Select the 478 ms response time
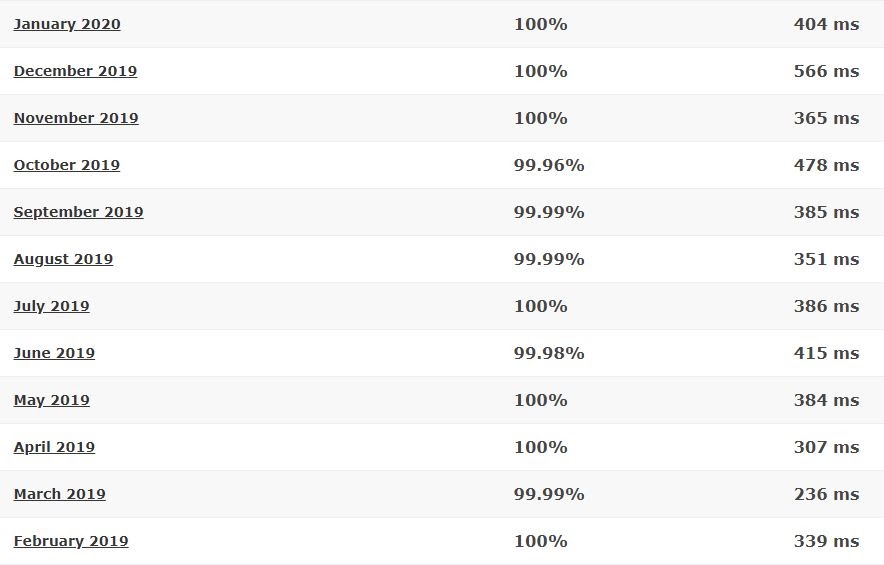The height and width of the screenshot is (565, 884). (x=826, y=165)
